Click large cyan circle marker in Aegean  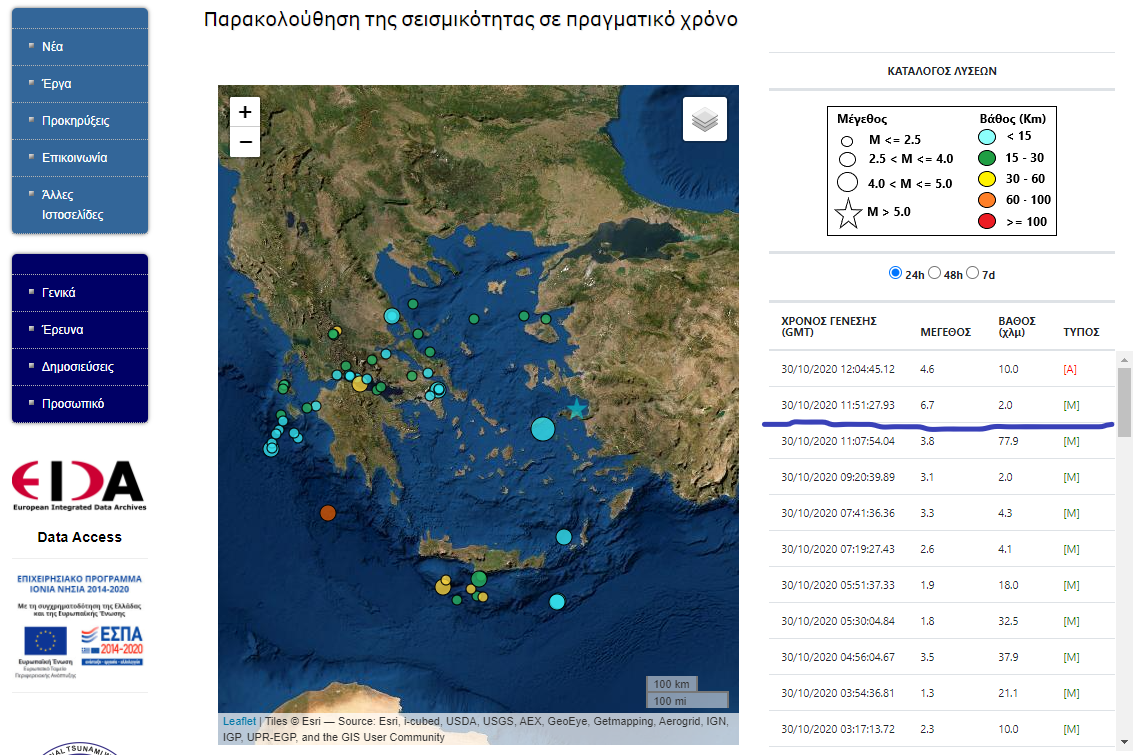[542, 429]
